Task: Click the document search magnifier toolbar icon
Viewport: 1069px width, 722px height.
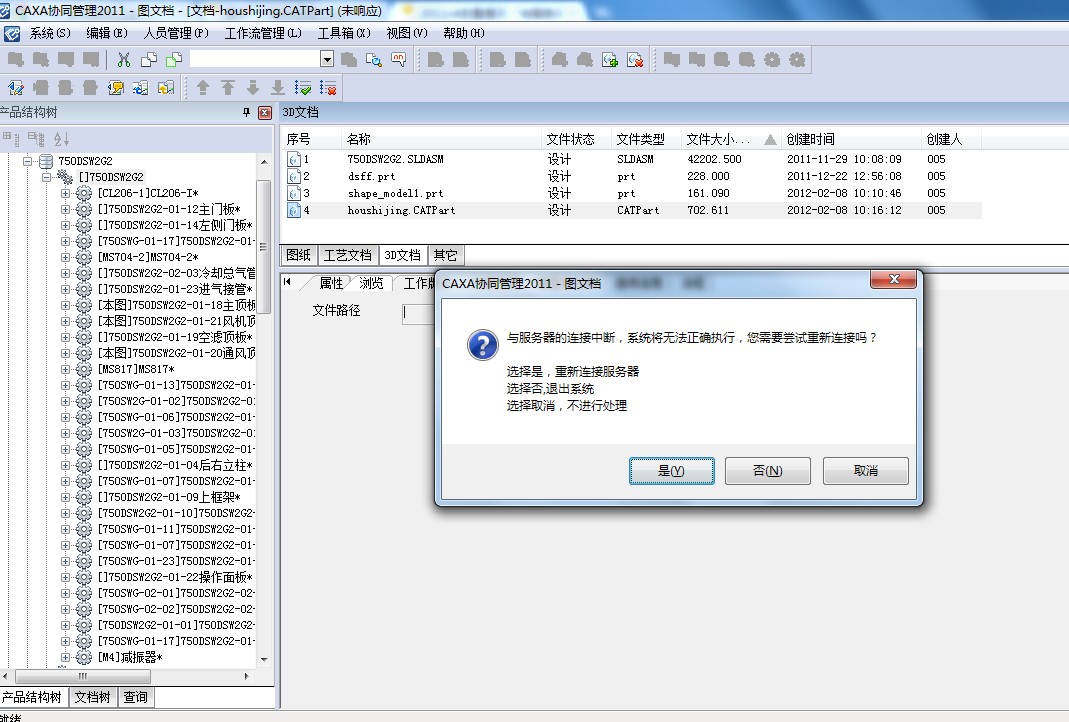Action: (x=374, y=60)
